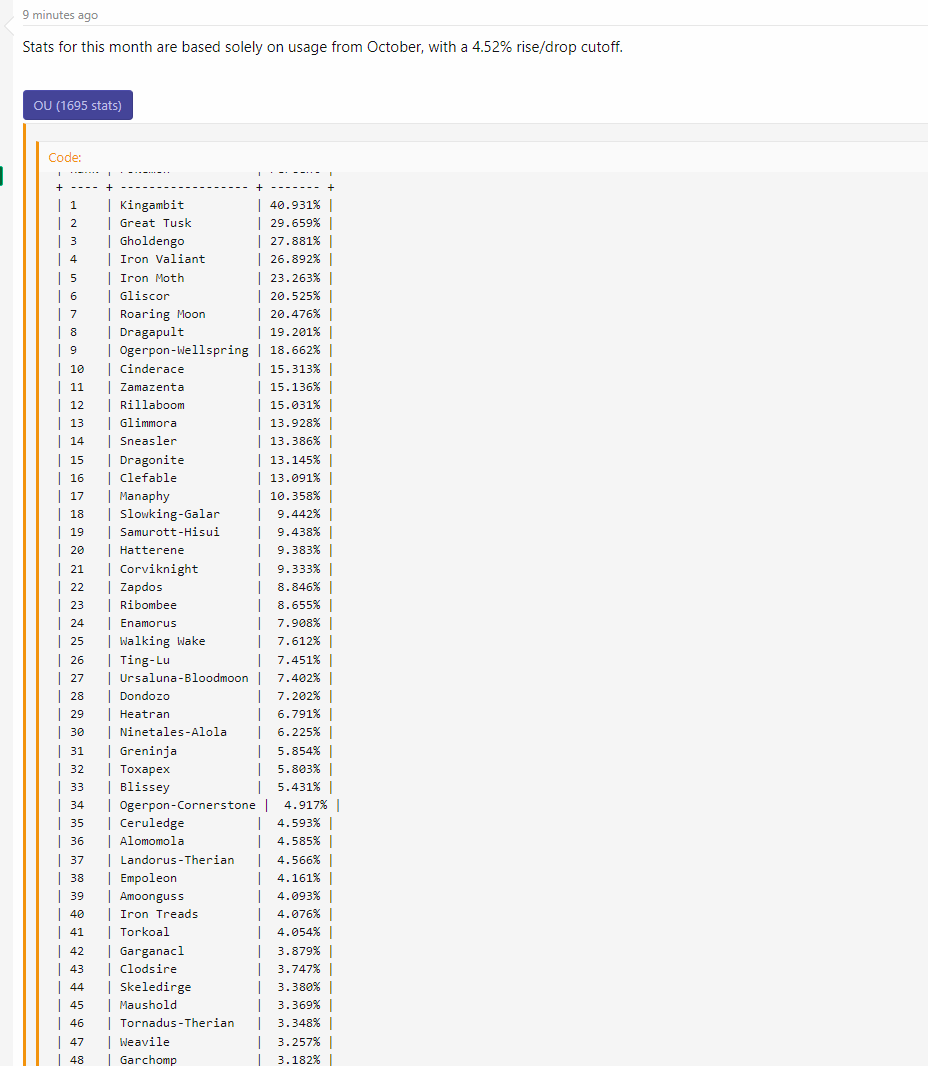Select the Dragapult name
Viewport: 928px width, 1066px height.
click(152, 332)
